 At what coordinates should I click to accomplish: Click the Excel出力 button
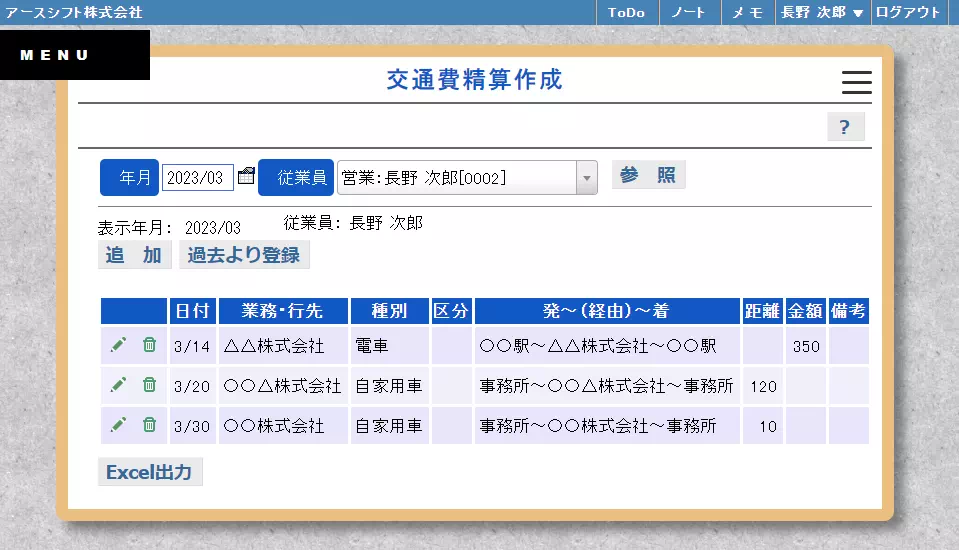pyautogui.click(x=150, y=472)
